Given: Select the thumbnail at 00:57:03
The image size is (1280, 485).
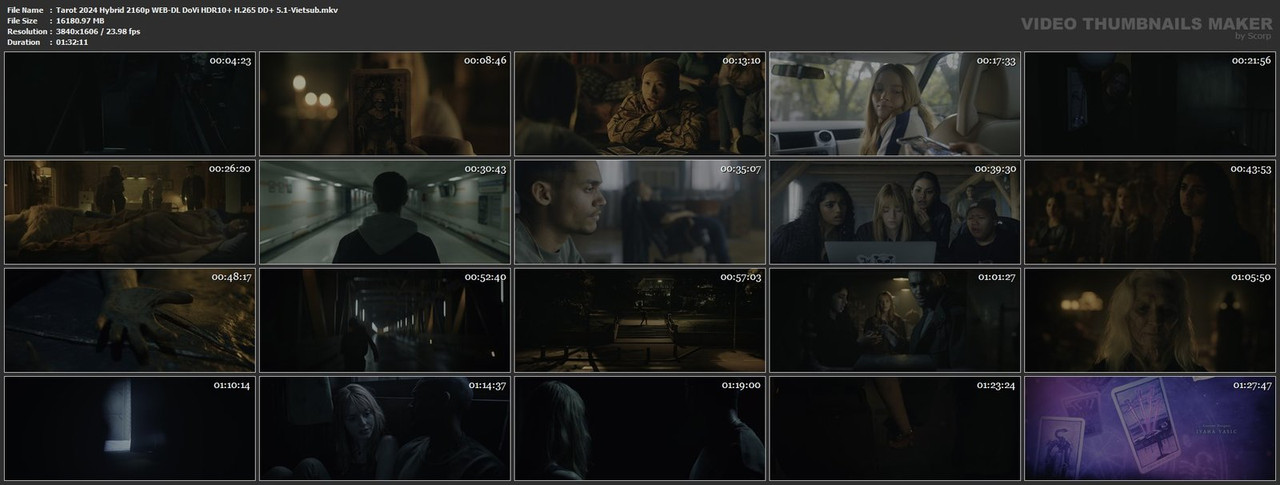Looking at the screenshot, I should (x=640, y=320).
